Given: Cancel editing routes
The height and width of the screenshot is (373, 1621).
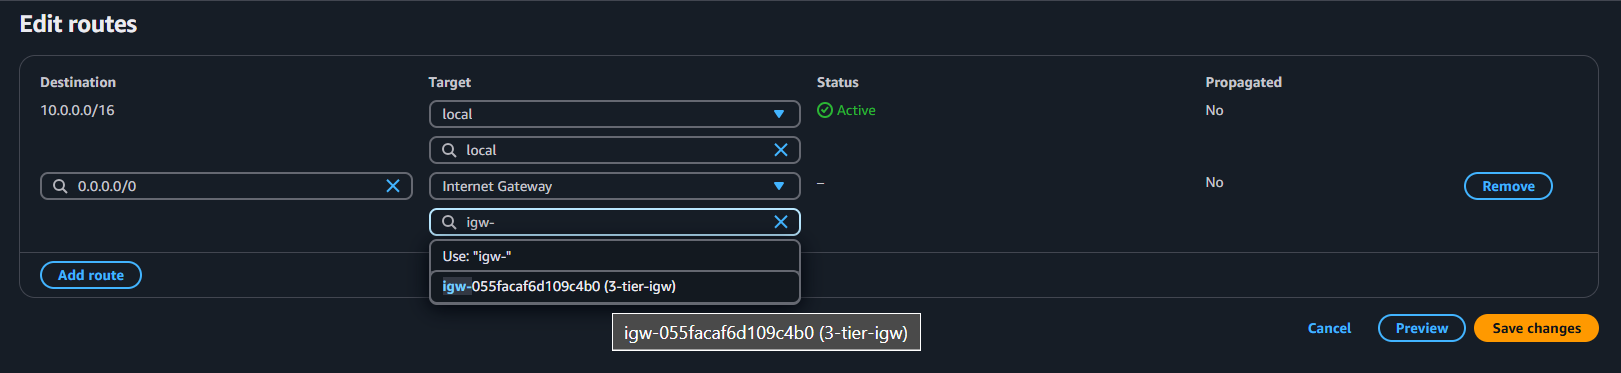Looking at the screenshot, I should 1329,328.
